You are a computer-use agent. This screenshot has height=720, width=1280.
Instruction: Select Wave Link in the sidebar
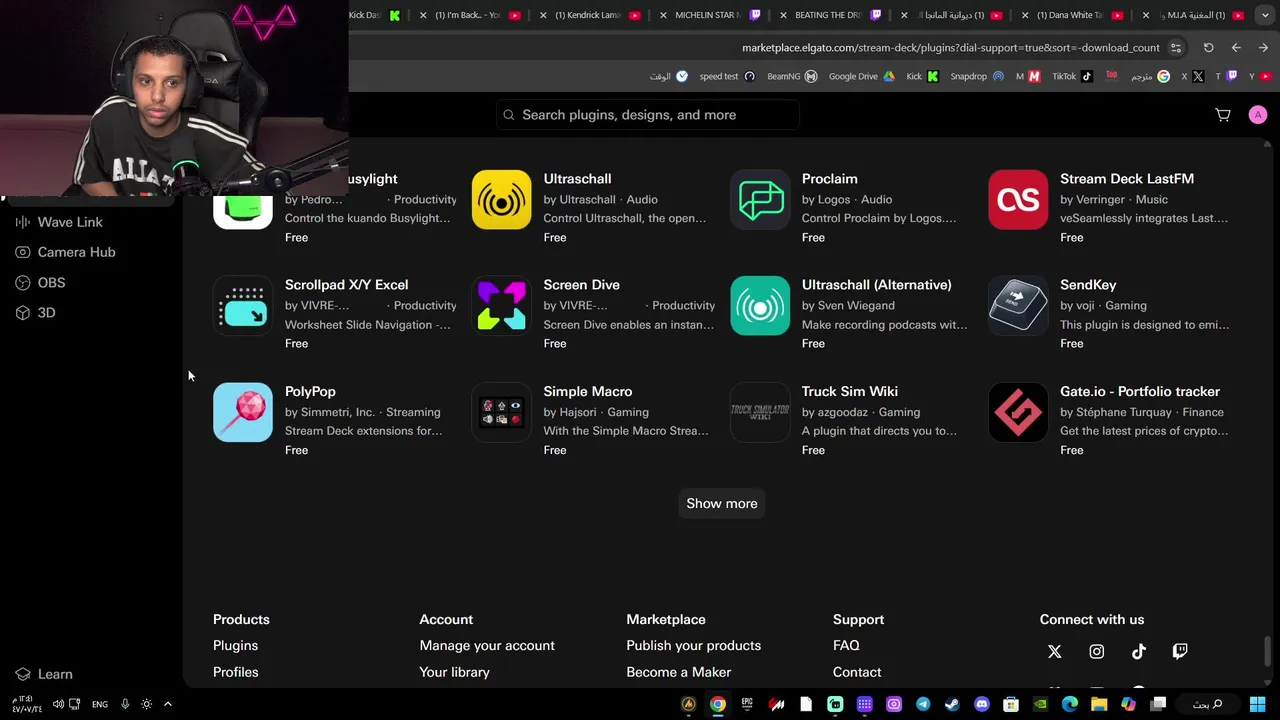click(59, 222)
